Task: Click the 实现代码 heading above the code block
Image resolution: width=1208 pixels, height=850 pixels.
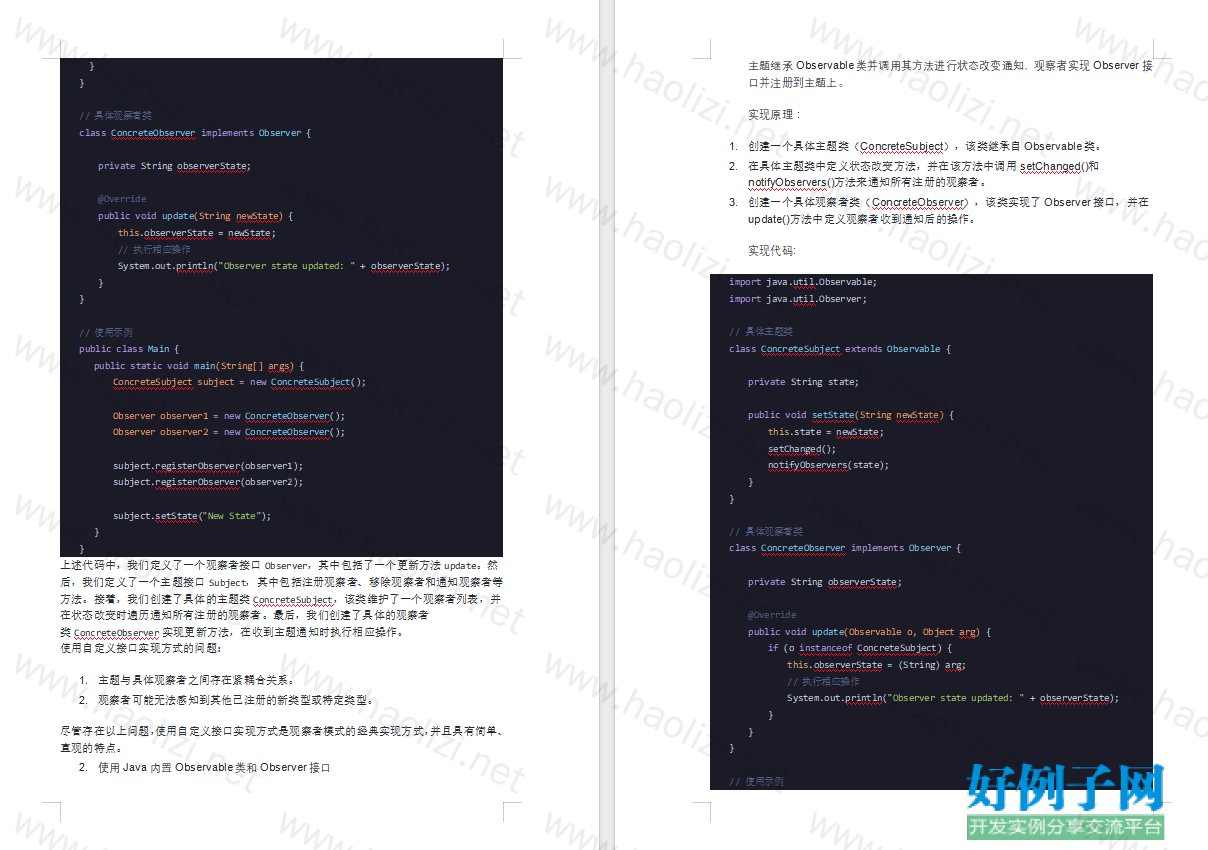Action: (772, 251)
